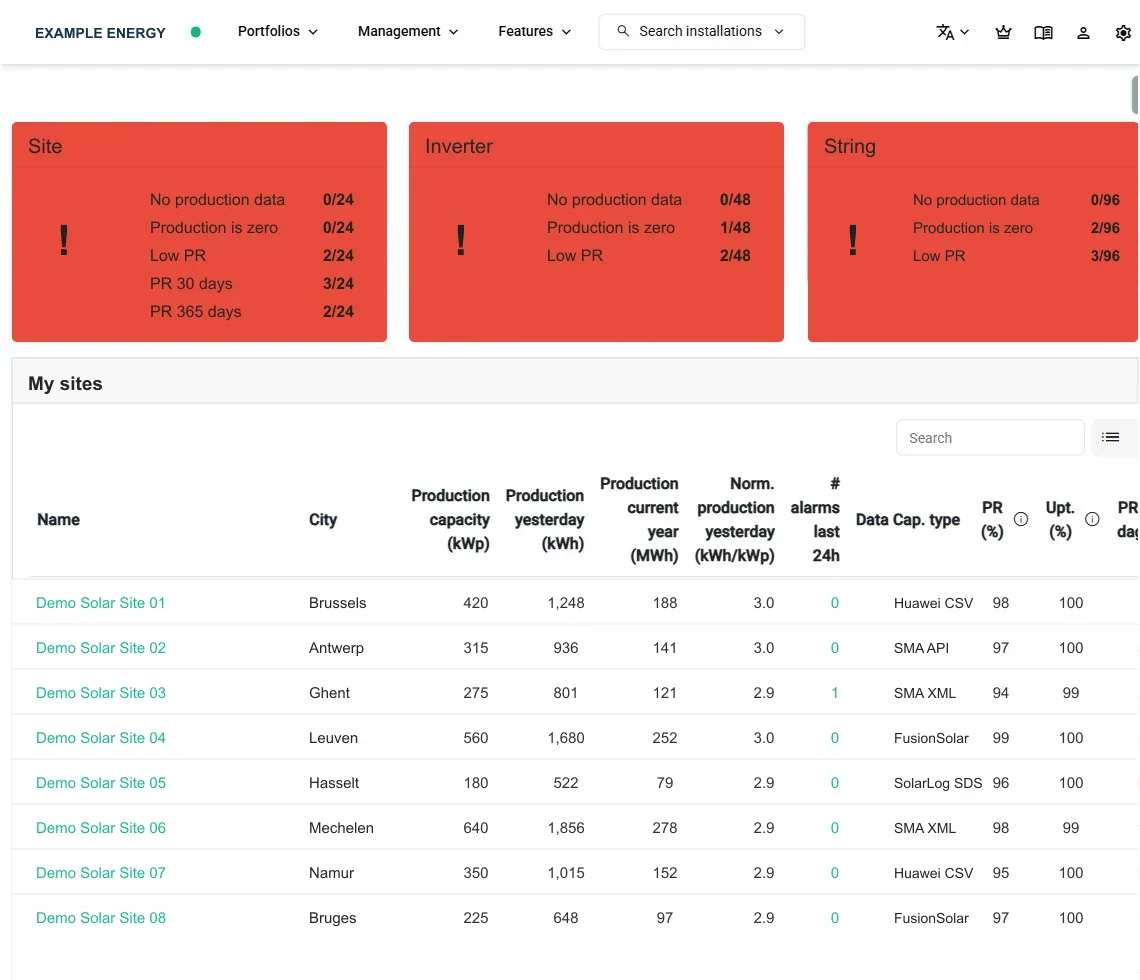Click the PR (%) info icon
Screen dimensions: 1140x980
click(x=1021, y=519)
